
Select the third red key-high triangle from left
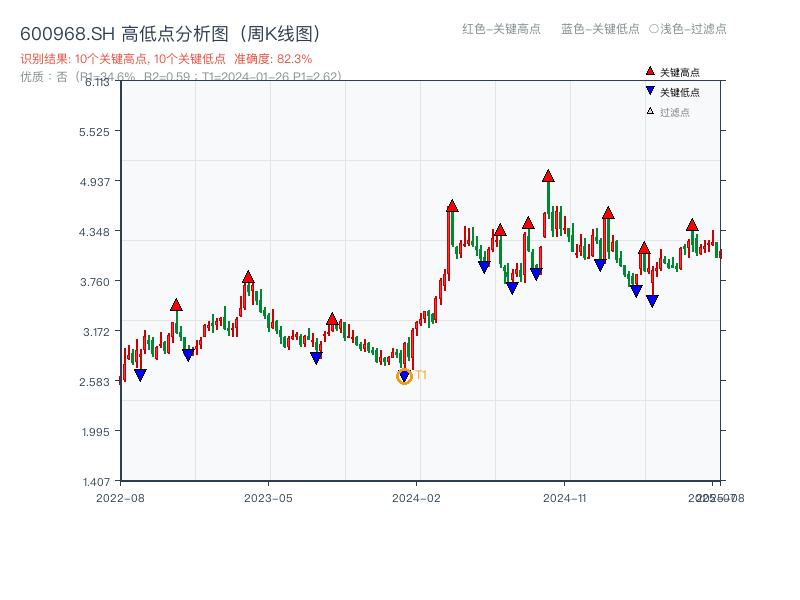tap(332, 319)
